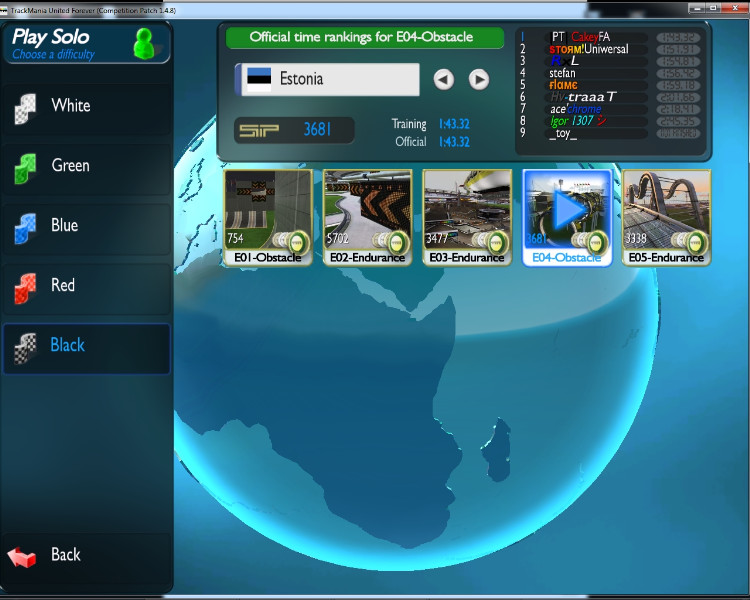Click the Estonia flag icon
The image size is (750, 600).
point(259,79)
